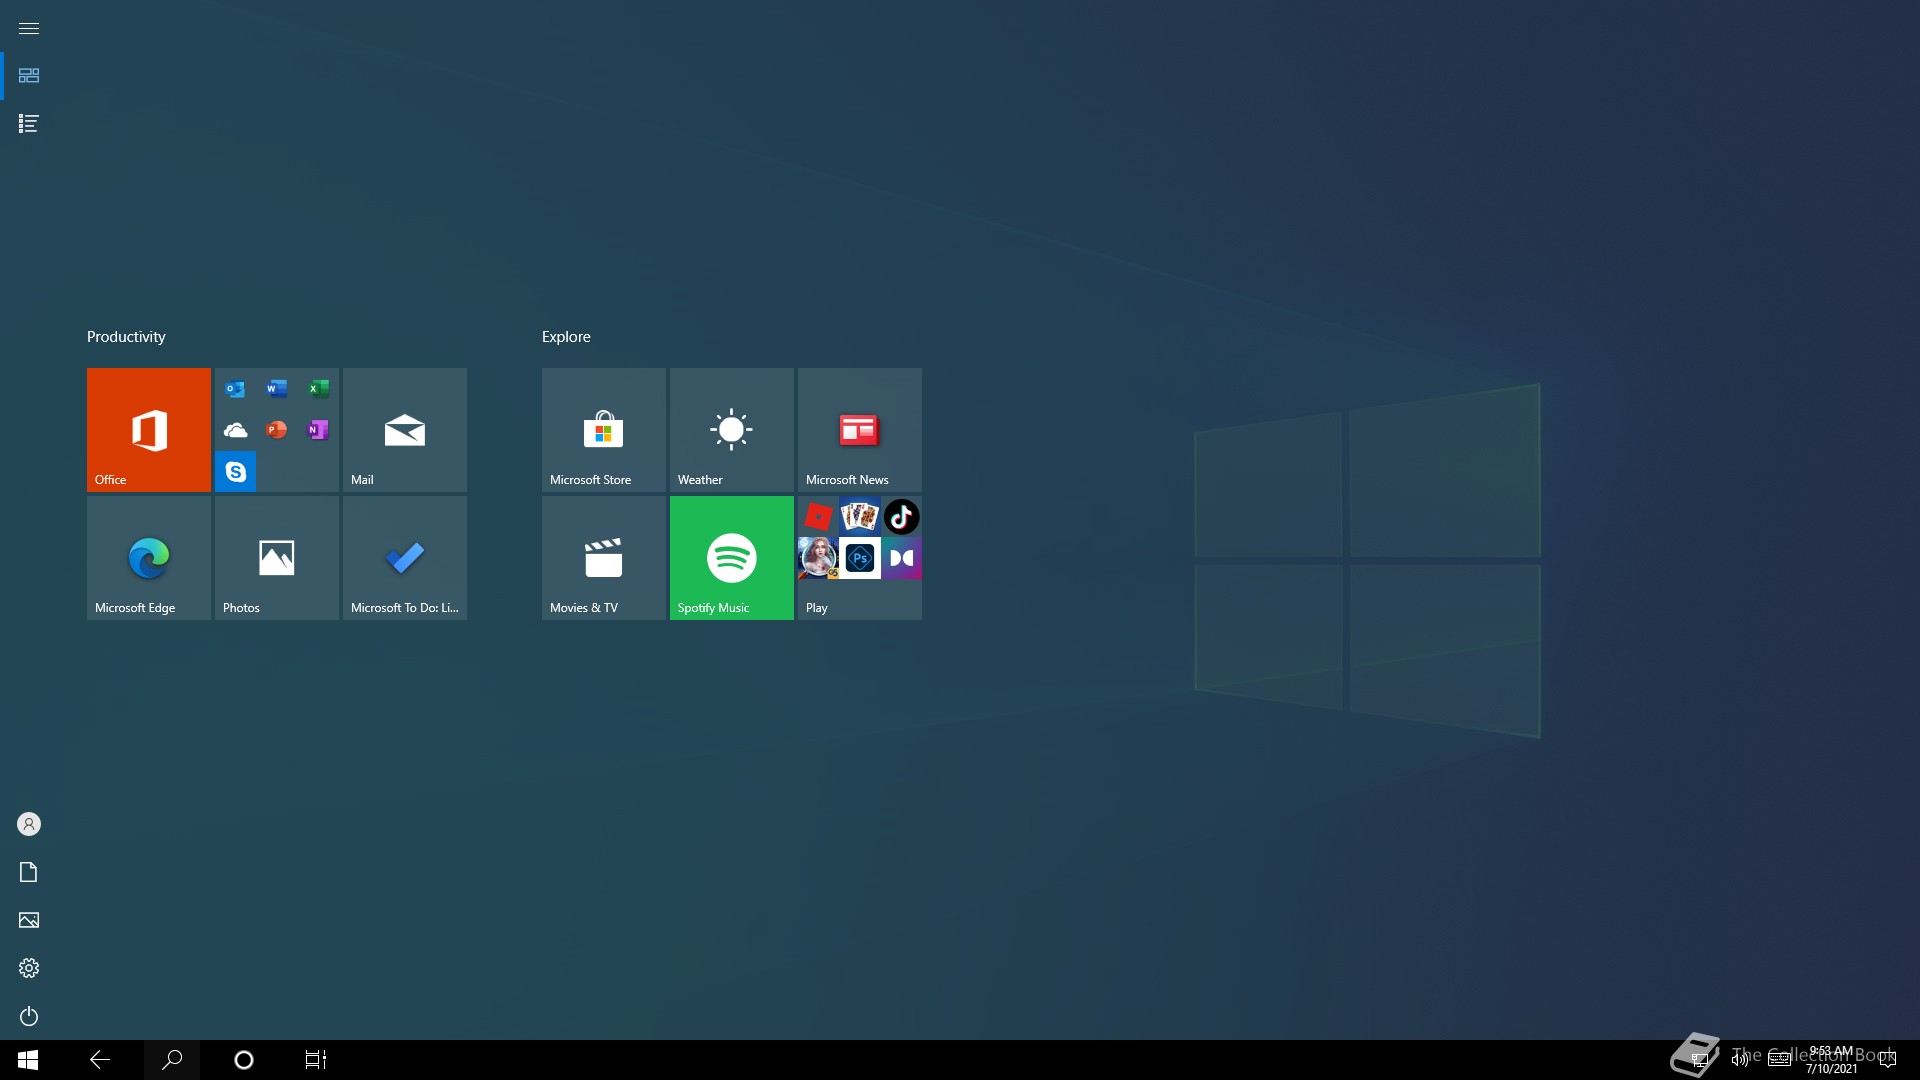The width and height of the screenshot is (1920, 1080).
Task: Open TikTok in the Play folder
Action: click(901, 517)
